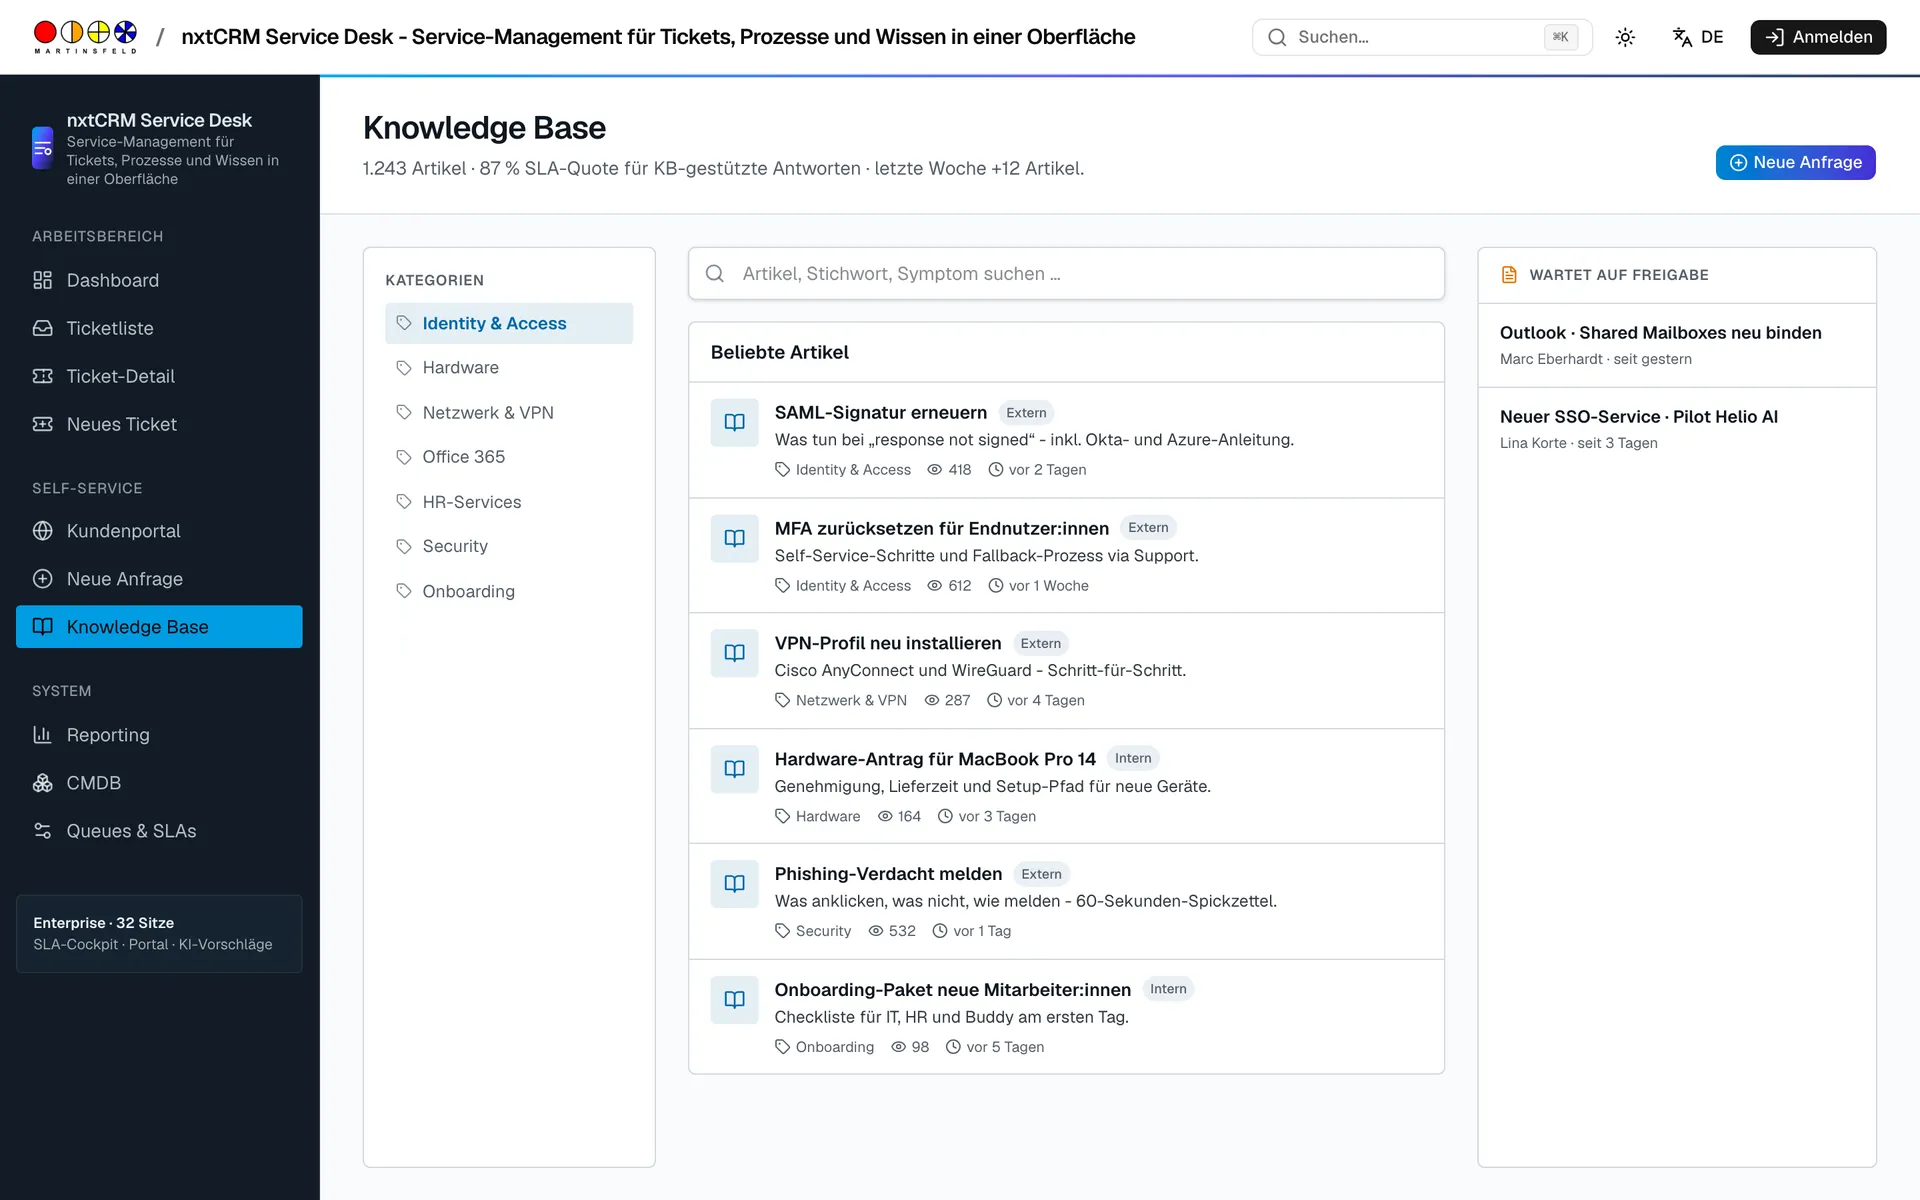Open Hardware-Antrag für MacBook Pro 14 article
This screenshot has width=1920, height=1200.
click(935, 759)
